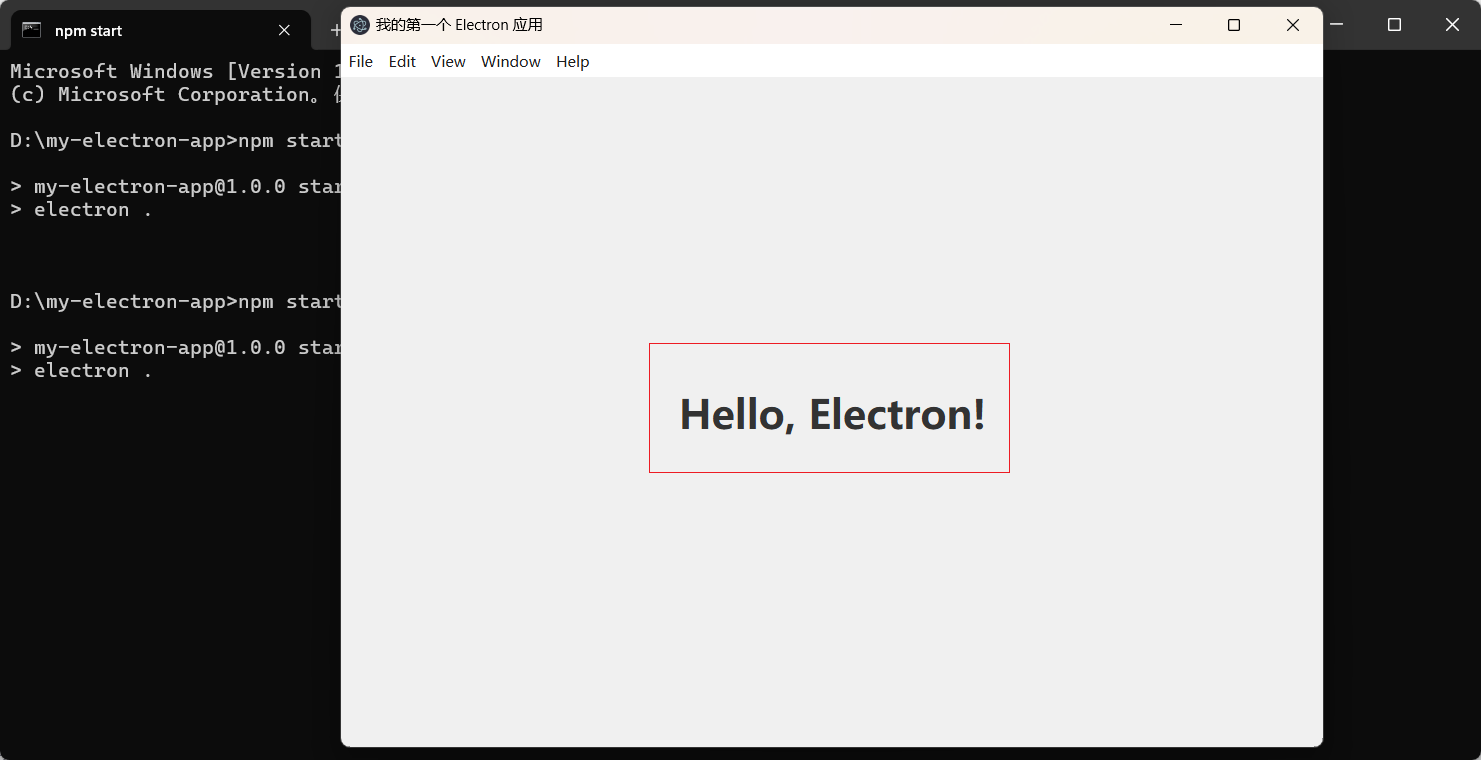
Task: Click the "我的第一个 Electron 应用" window title
Action: click(459, 25)
